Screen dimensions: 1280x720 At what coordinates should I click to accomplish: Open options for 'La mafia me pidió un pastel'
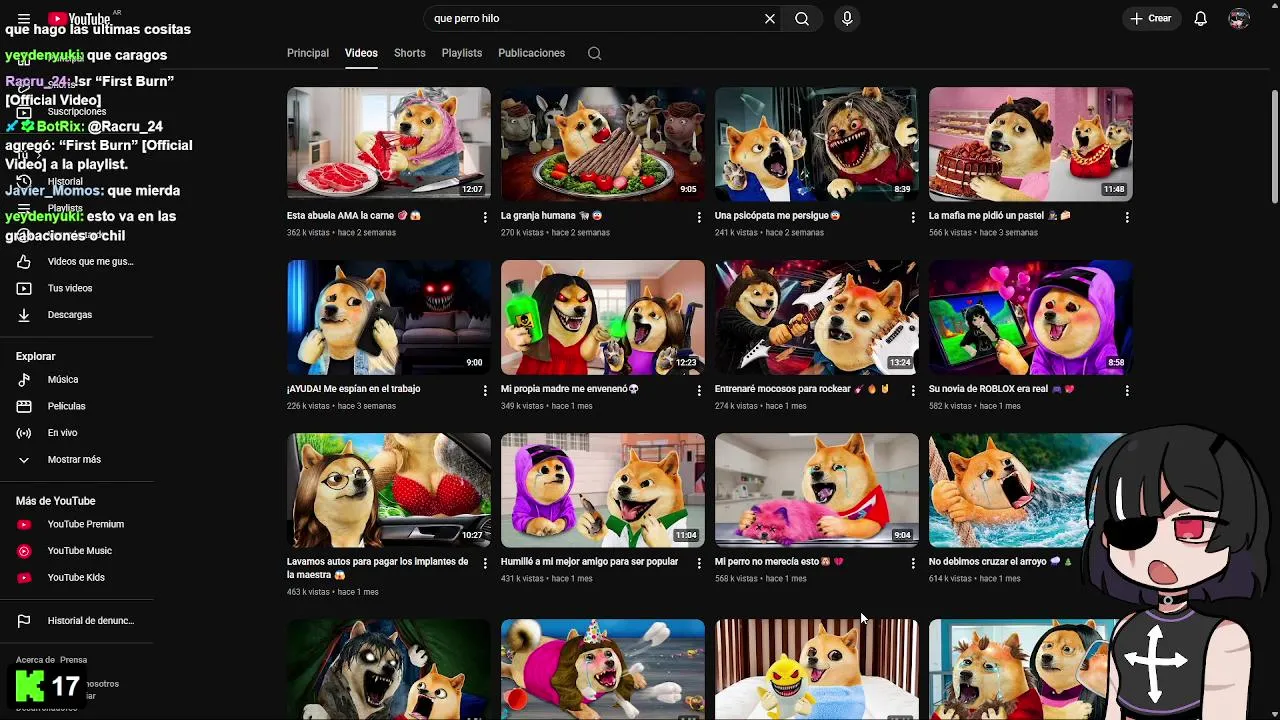(1127, 217)
